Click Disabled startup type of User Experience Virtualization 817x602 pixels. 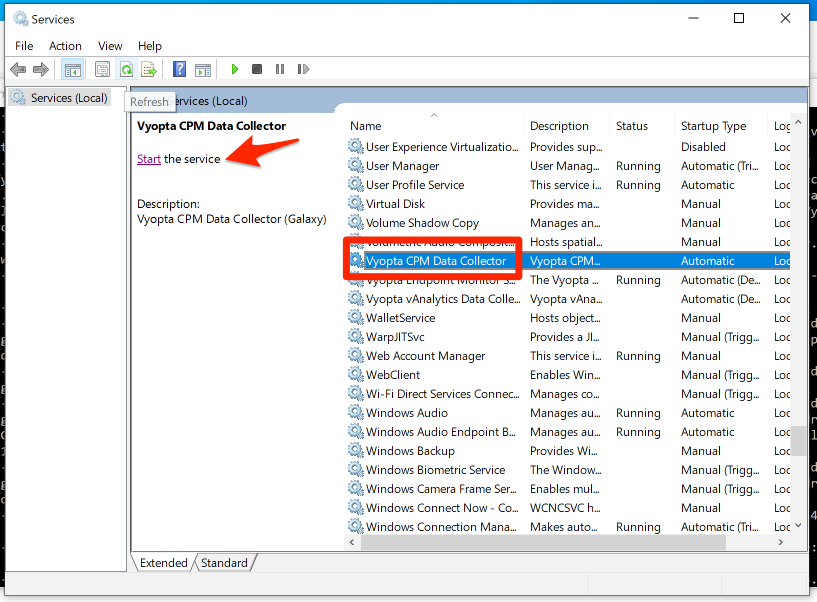coord(703,147)
